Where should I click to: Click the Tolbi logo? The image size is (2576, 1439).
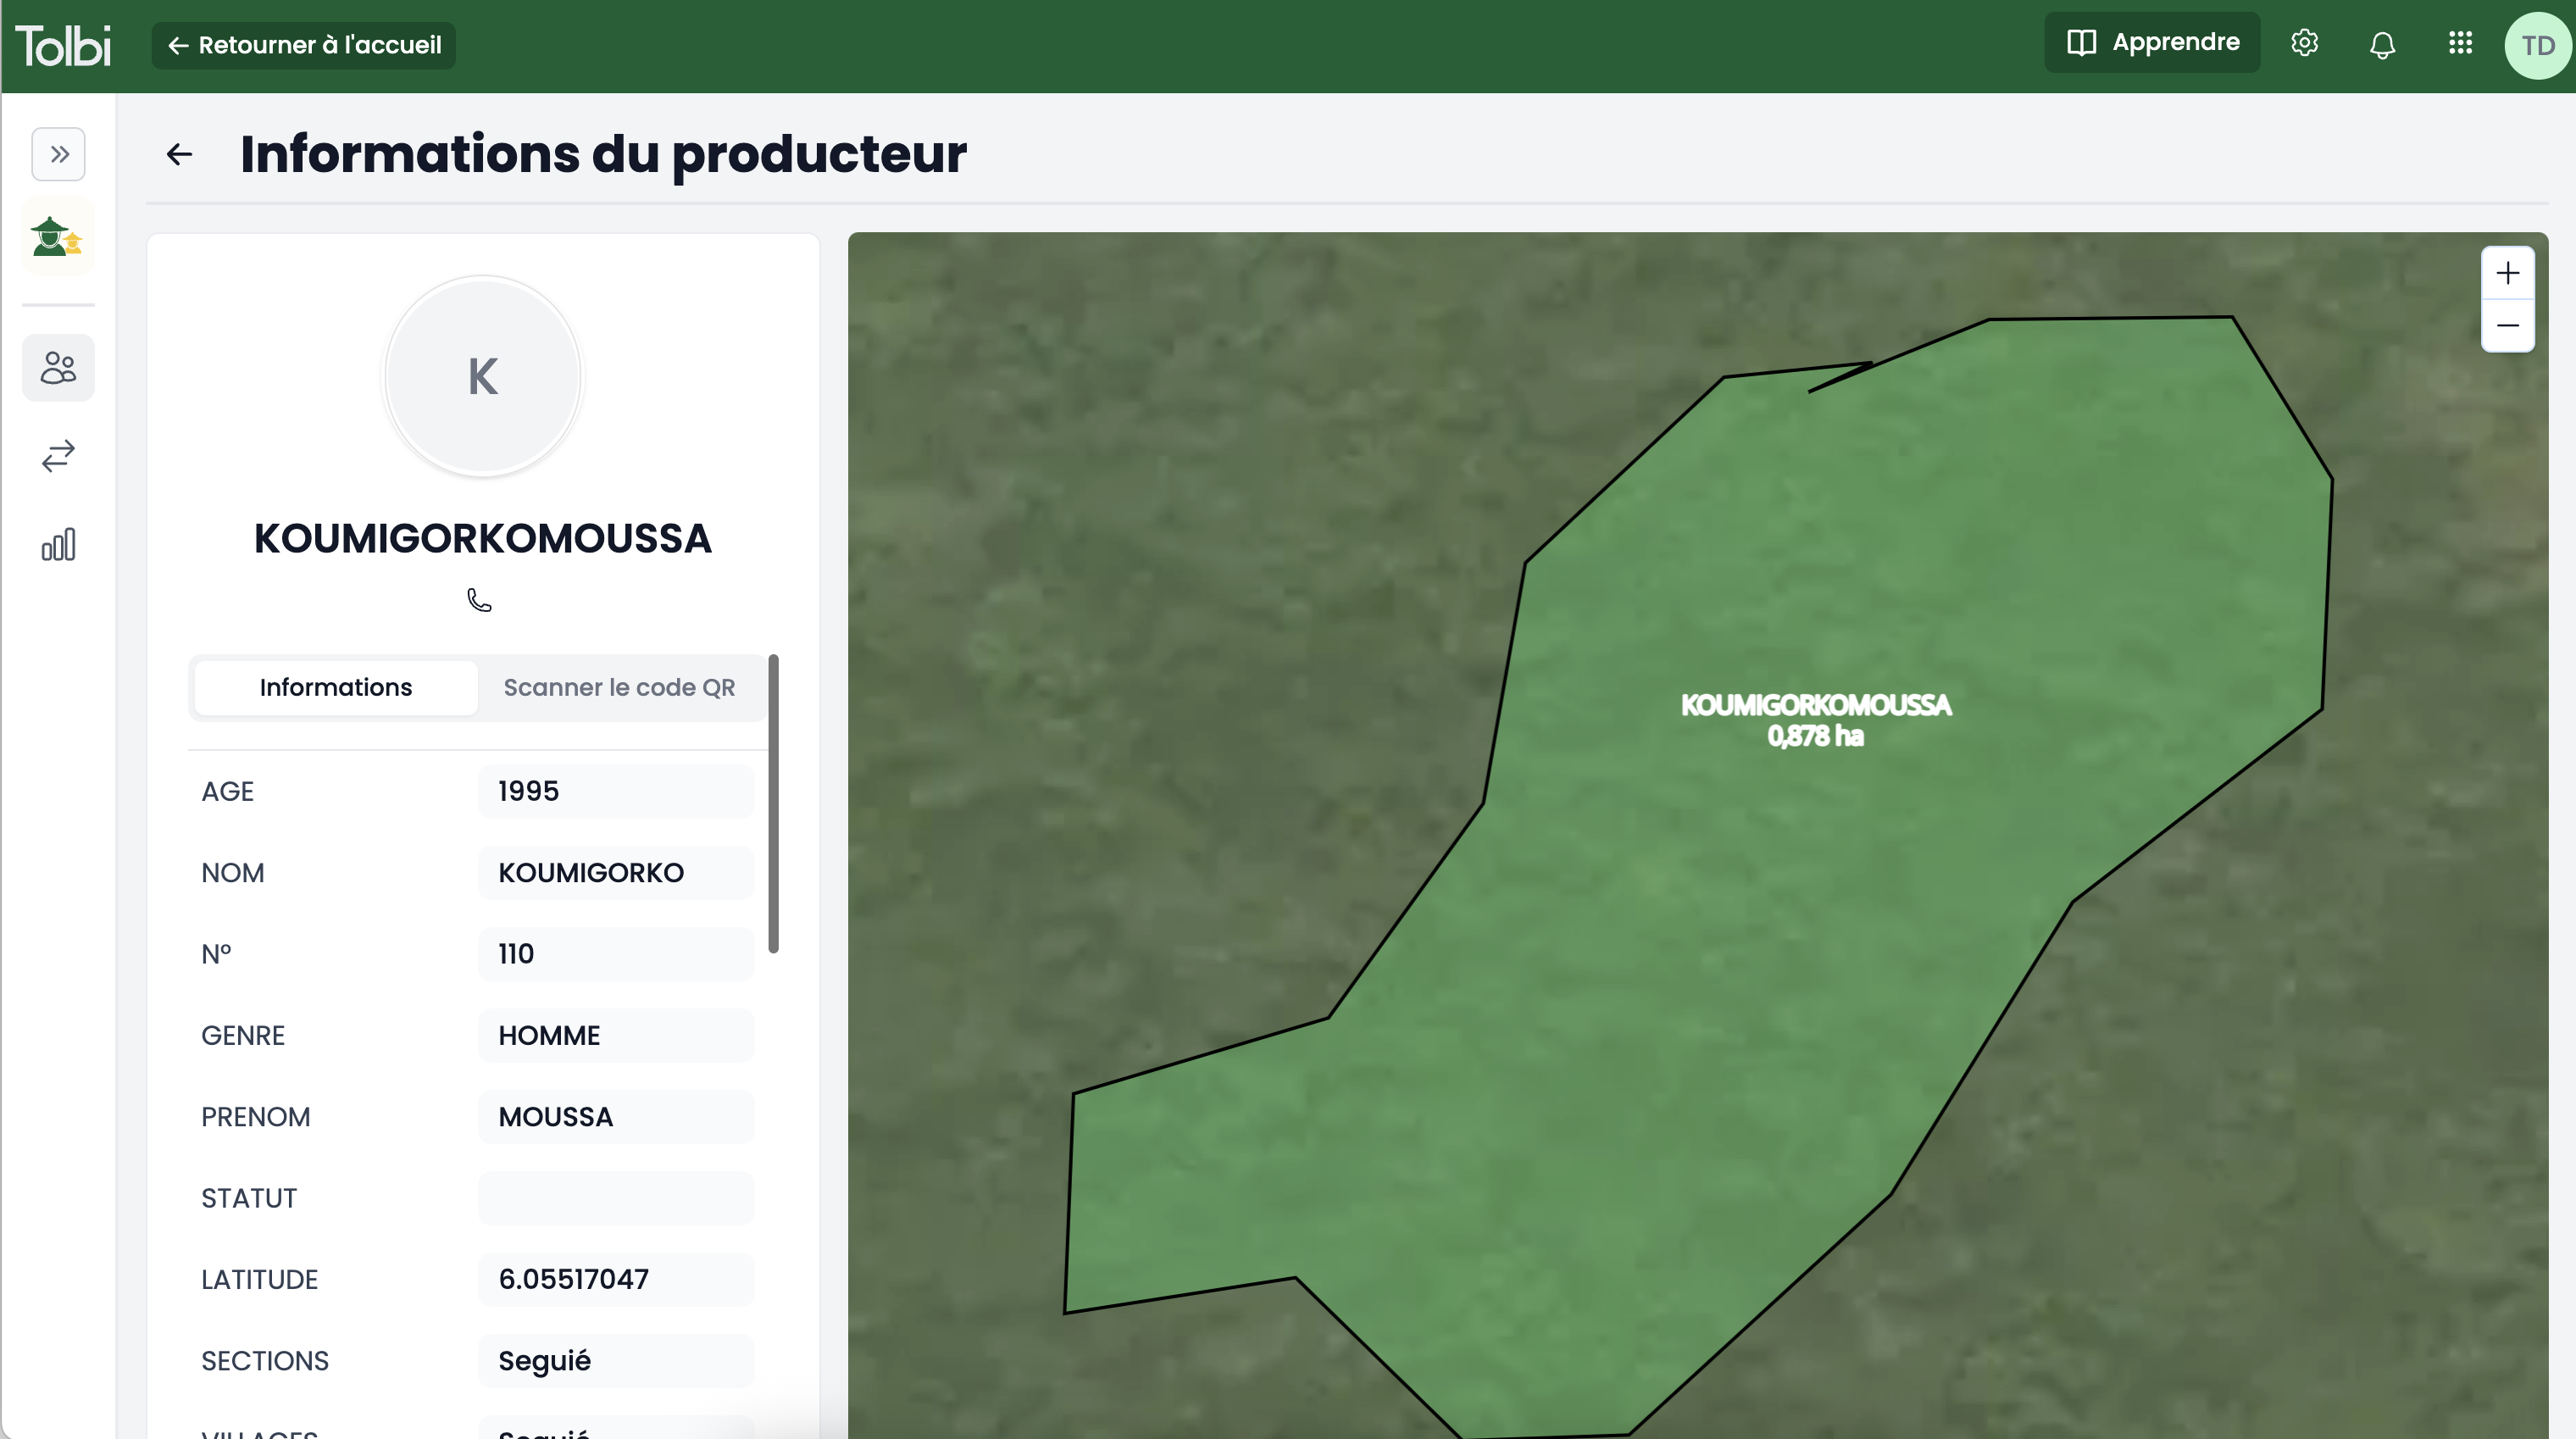[x=63, y=46]
